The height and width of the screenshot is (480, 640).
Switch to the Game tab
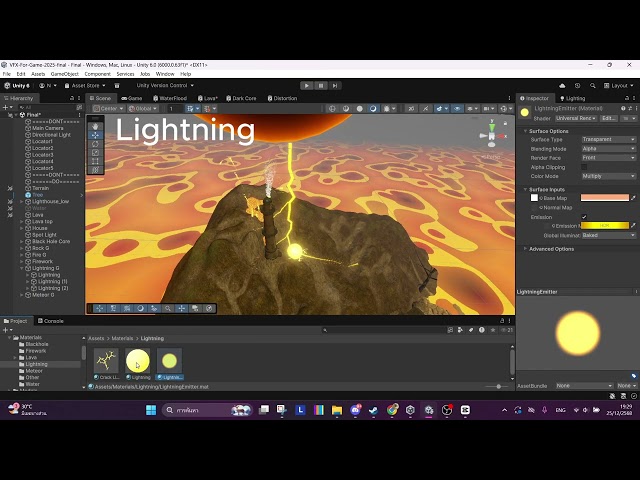[132, 98]
